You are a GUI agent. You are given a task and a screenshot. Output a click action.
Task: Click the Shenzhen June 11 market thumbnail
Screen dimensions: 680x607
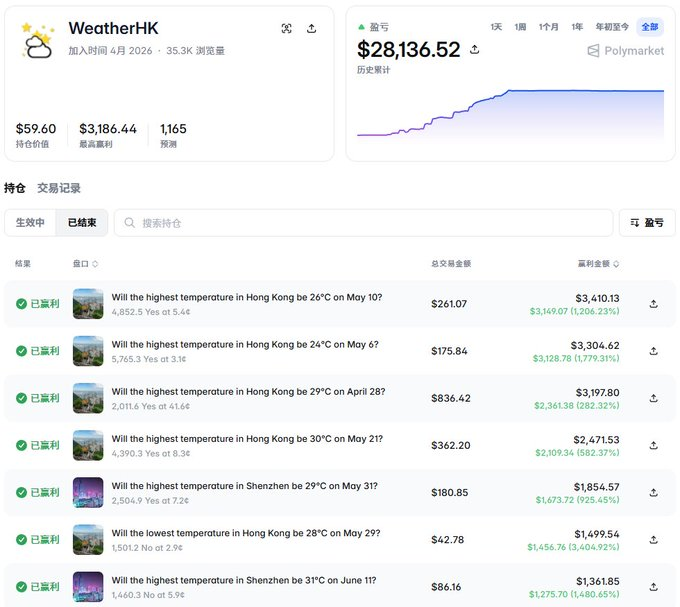pyautogui.click(x=88, y=587)
